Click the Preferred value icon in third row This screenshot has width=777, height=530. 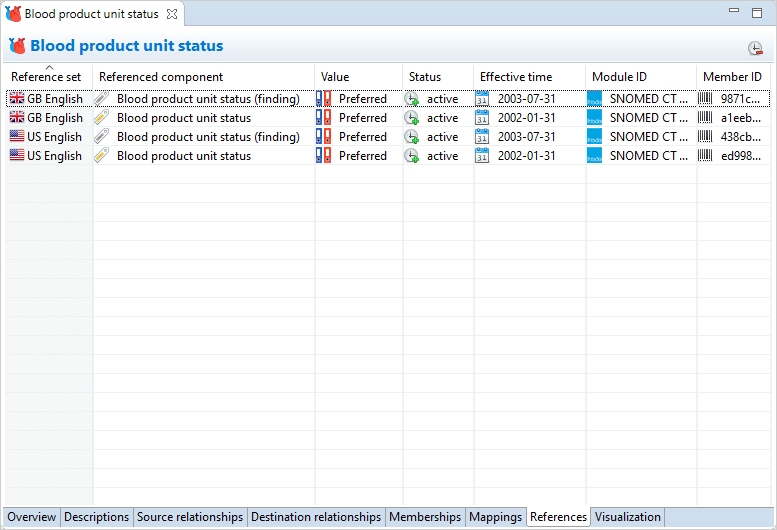324,137
